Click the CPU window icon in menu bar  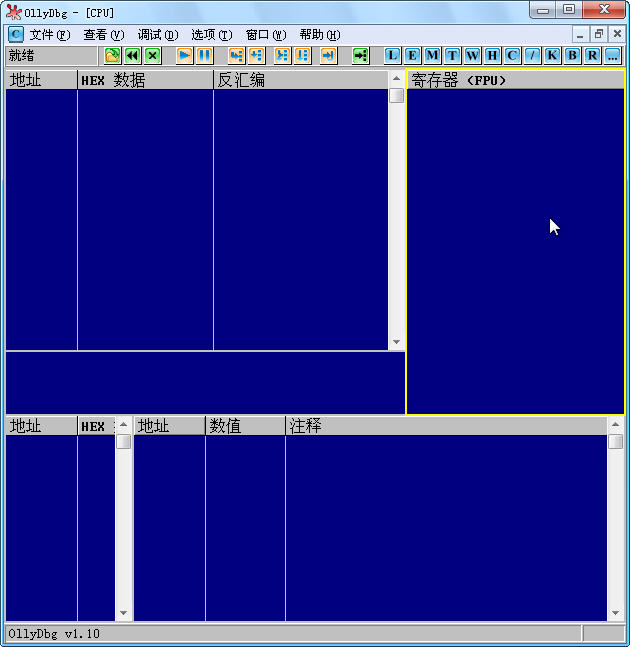(16, 35)
